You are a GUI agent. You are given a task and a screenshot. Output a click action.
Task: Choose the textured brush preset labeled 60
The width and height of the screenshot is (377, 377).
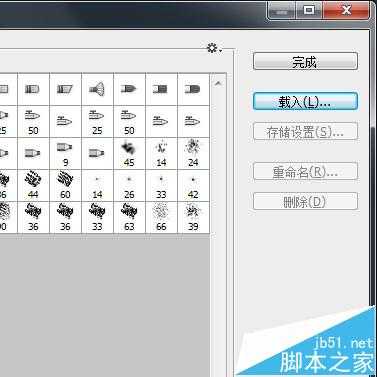[x=65, y=185]
